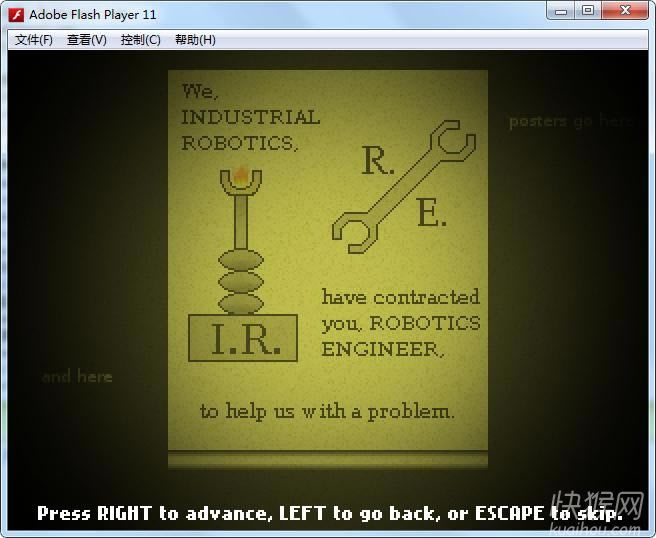The width and height of the screenshot is (656, 538).
Task: Maximize the Flash Player window
Action: click(x=588, y=11)
